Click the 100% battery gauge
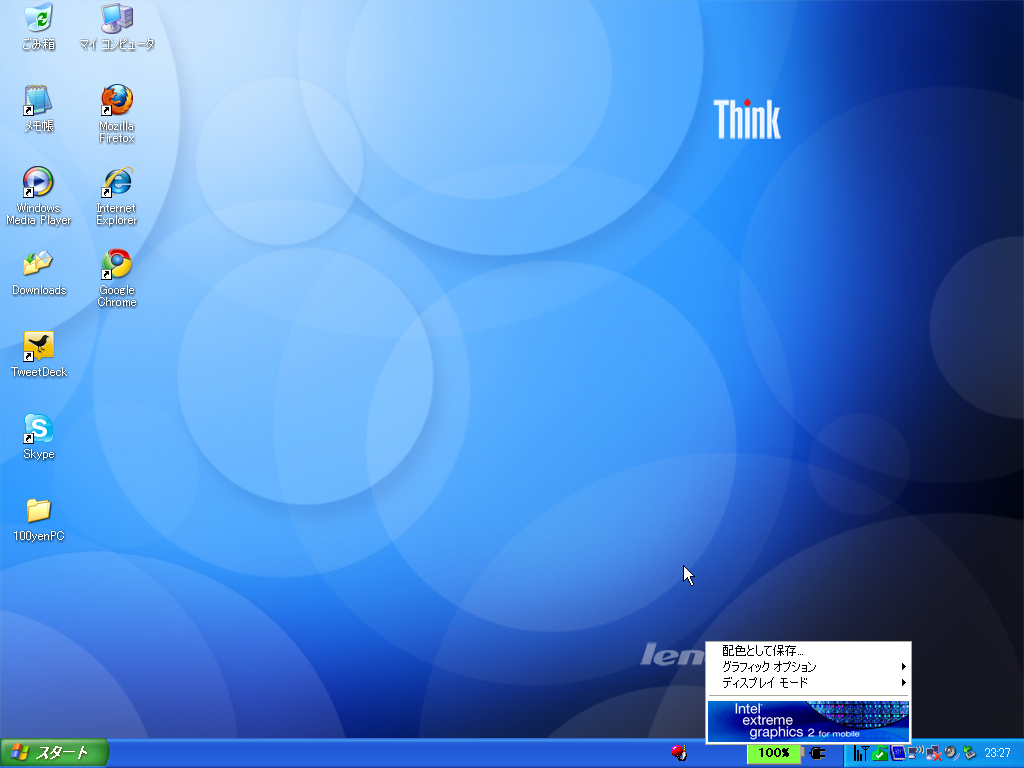The image size is (1024, 768). coord(775,753)
